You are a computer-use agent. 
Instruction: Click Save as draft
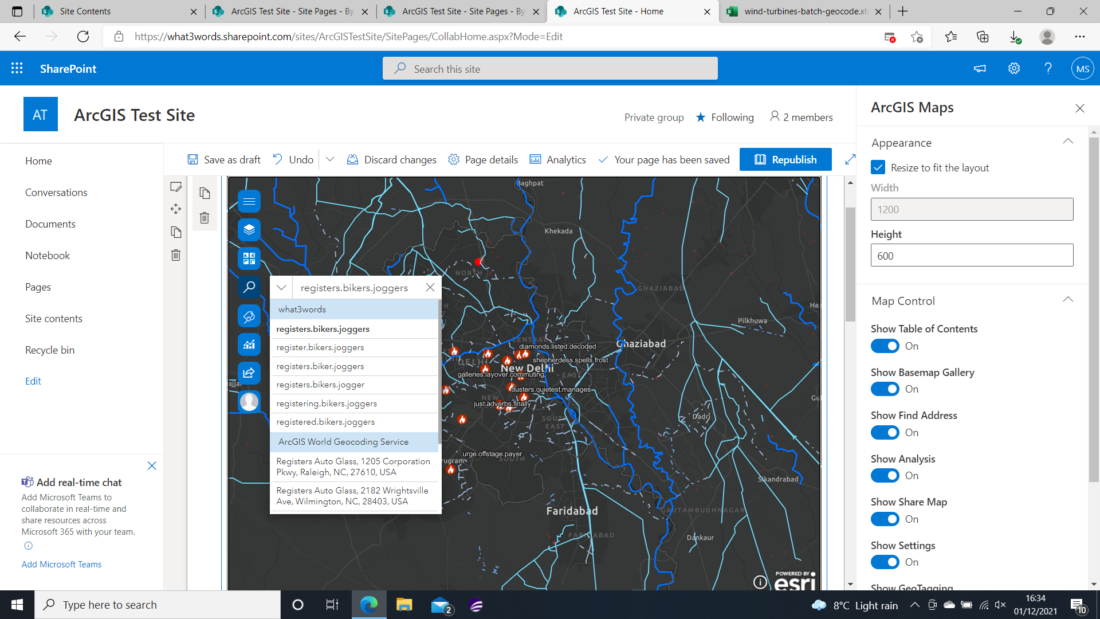pyautogui.click(x=224, y=159)
